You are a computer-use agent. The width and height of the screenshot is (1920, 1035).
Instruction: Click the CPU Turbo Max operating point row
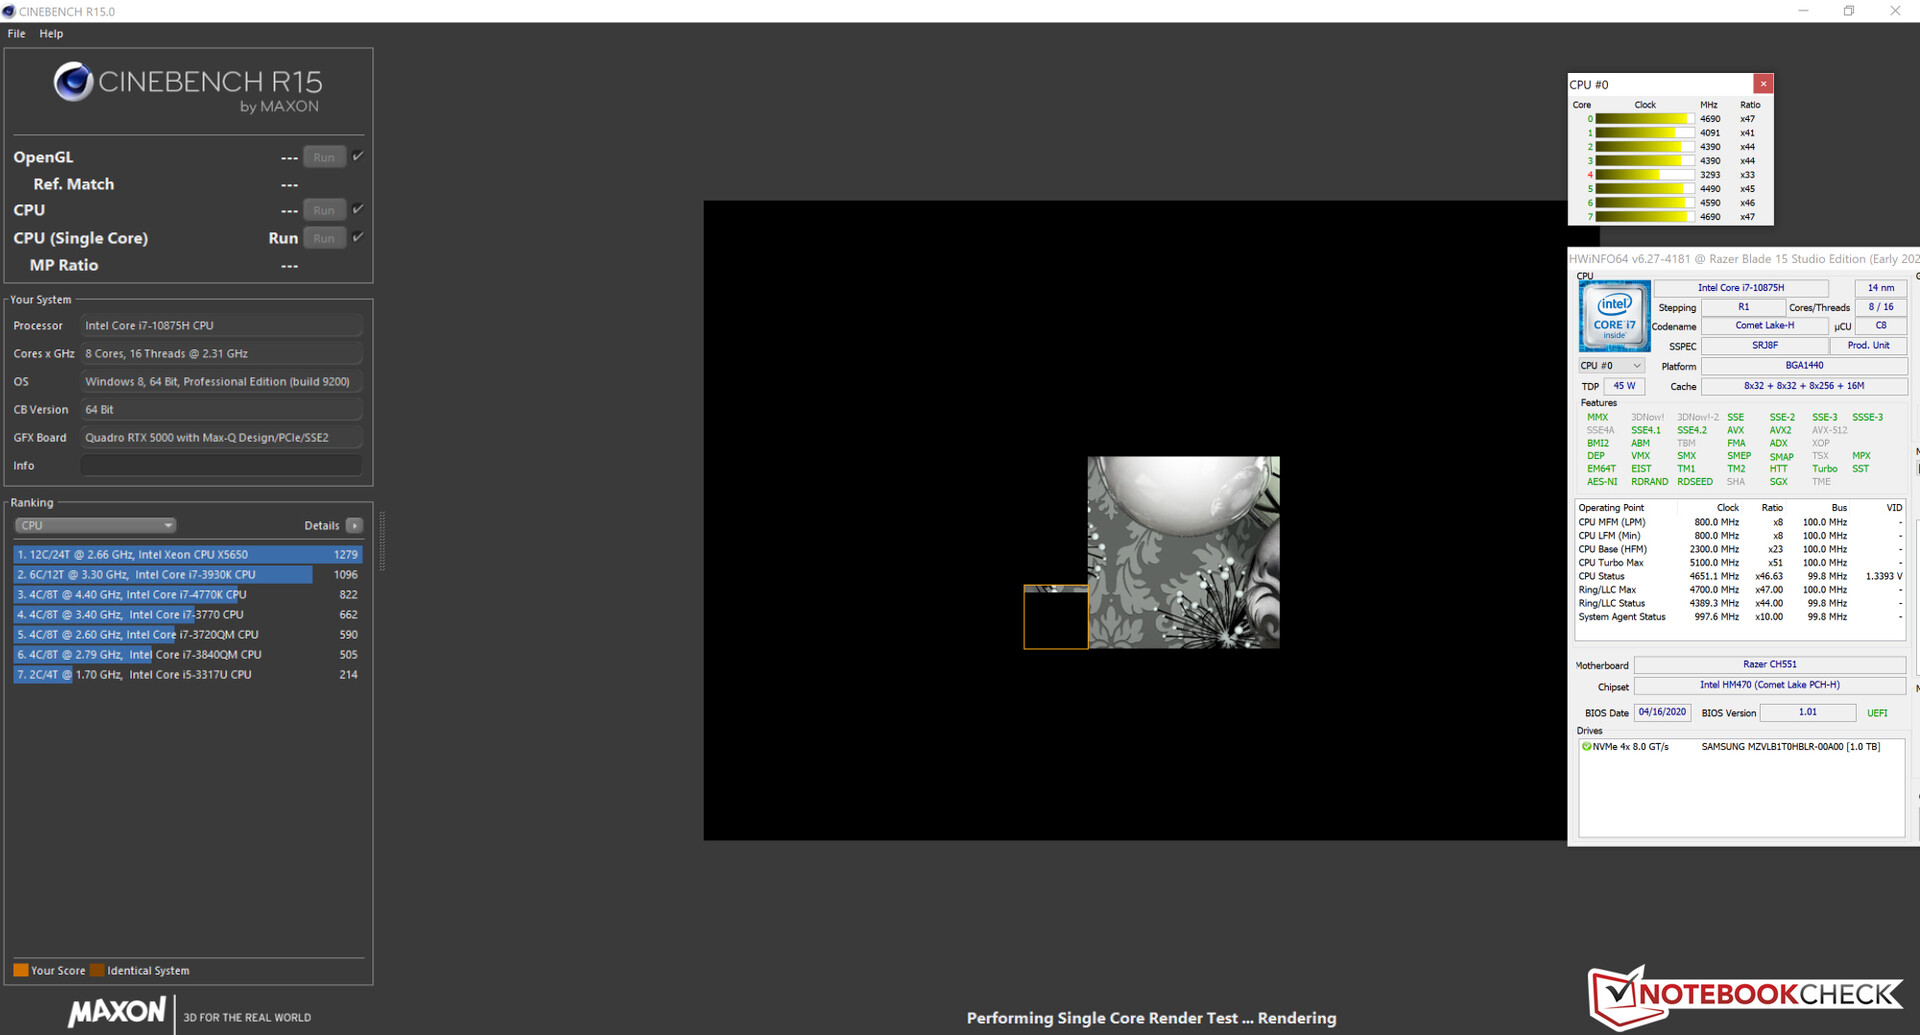click(x=1741, y=563)
